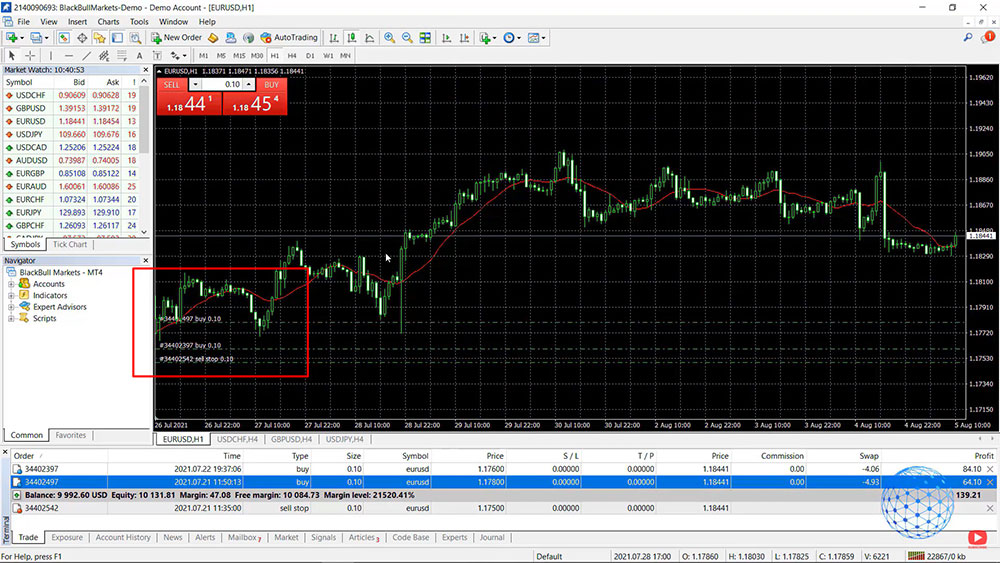Select the Vertical Line drawing tool
Image resolution: width=1000 pixels, height=563 pixels.
(x=51, y=55)
